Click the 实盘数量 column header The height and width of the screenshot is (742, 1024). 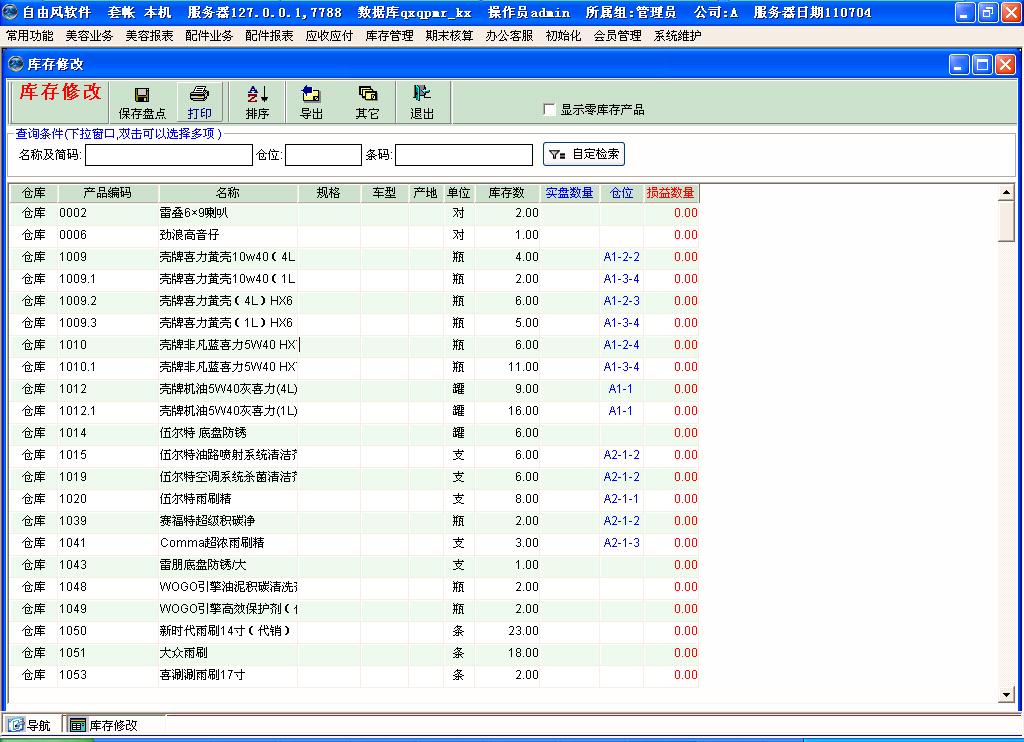click(x=569, y=193)
